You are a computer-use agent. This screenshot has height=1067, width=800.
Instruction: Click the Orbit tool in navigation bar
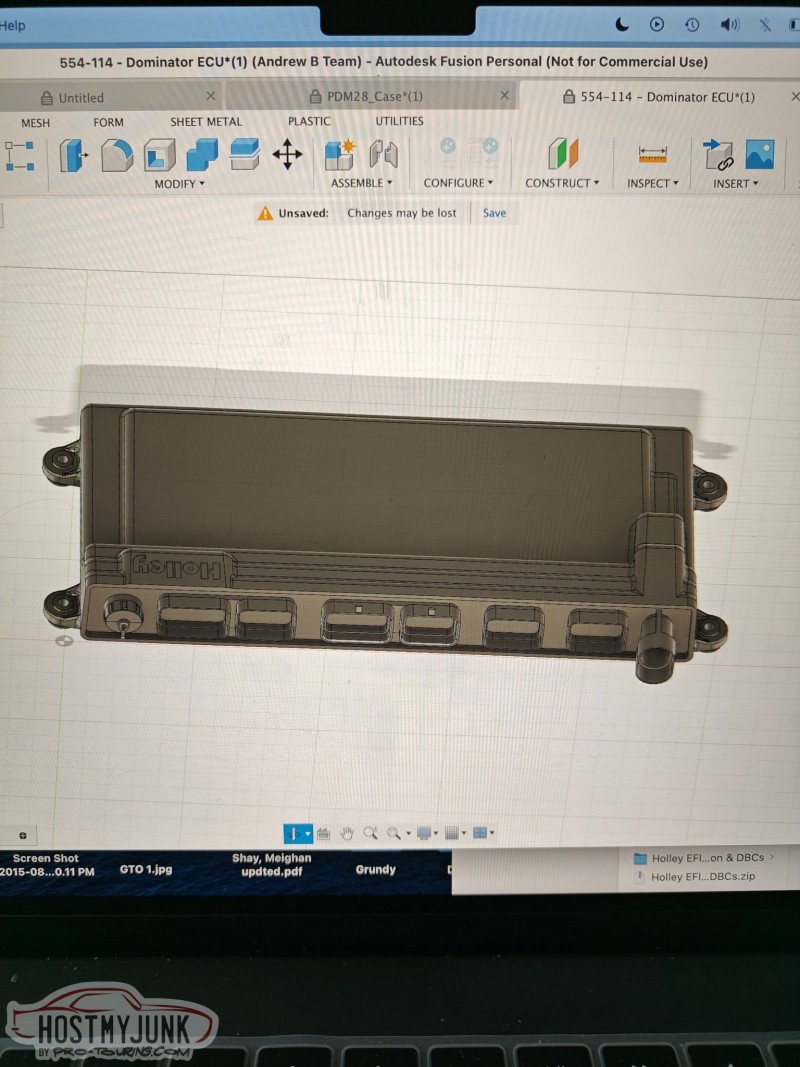(293, 833)
